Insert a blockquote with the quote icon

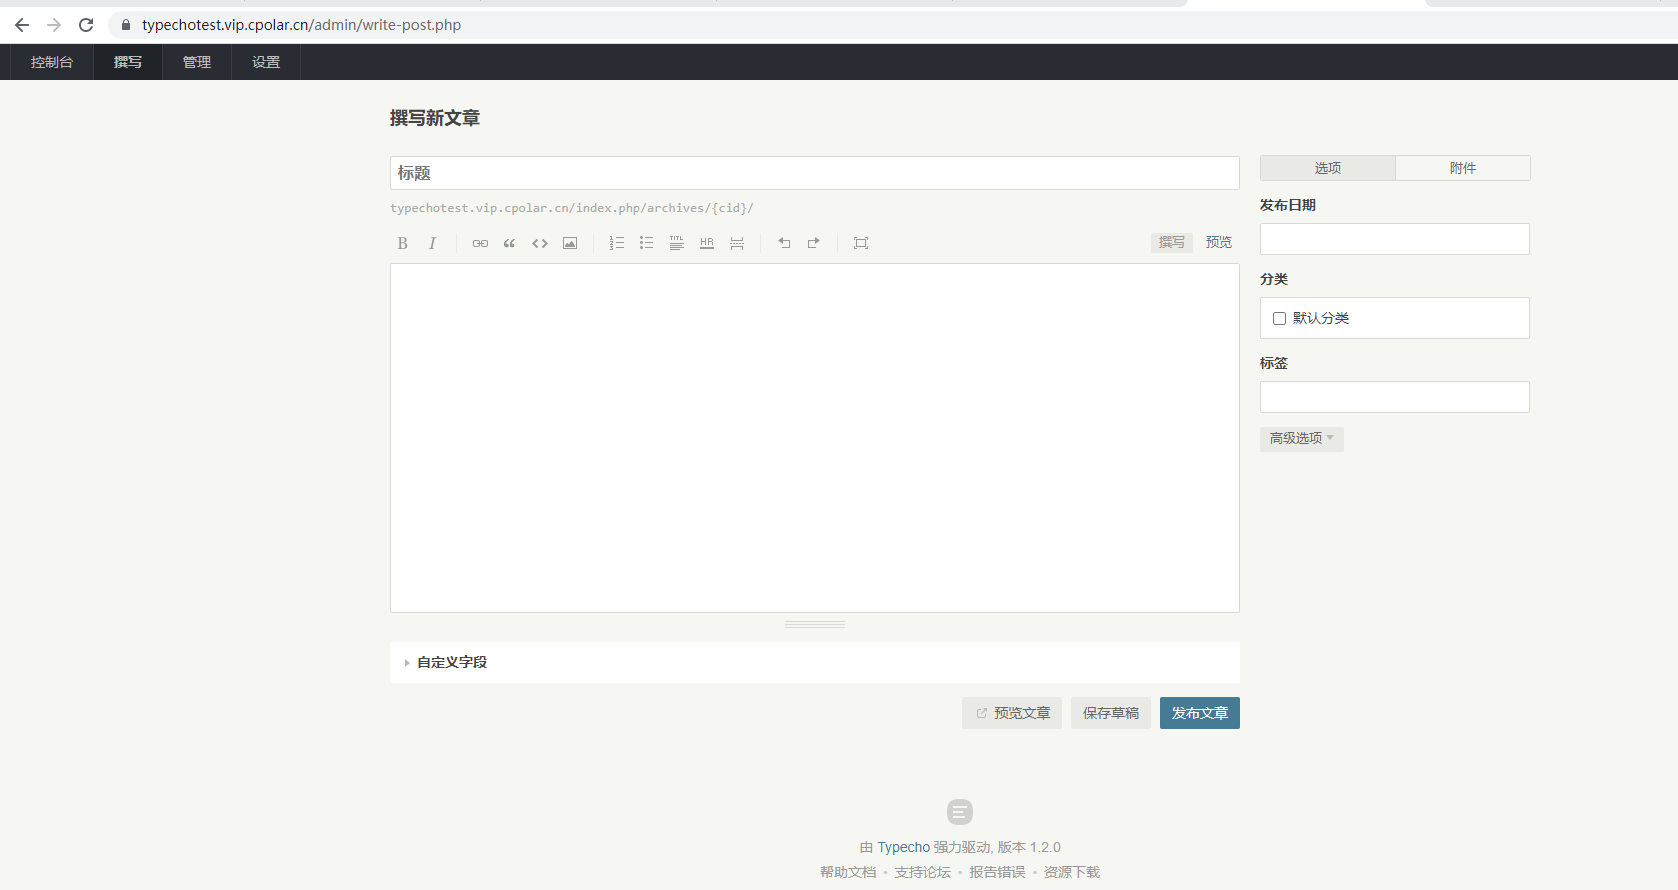pos(510,243)
